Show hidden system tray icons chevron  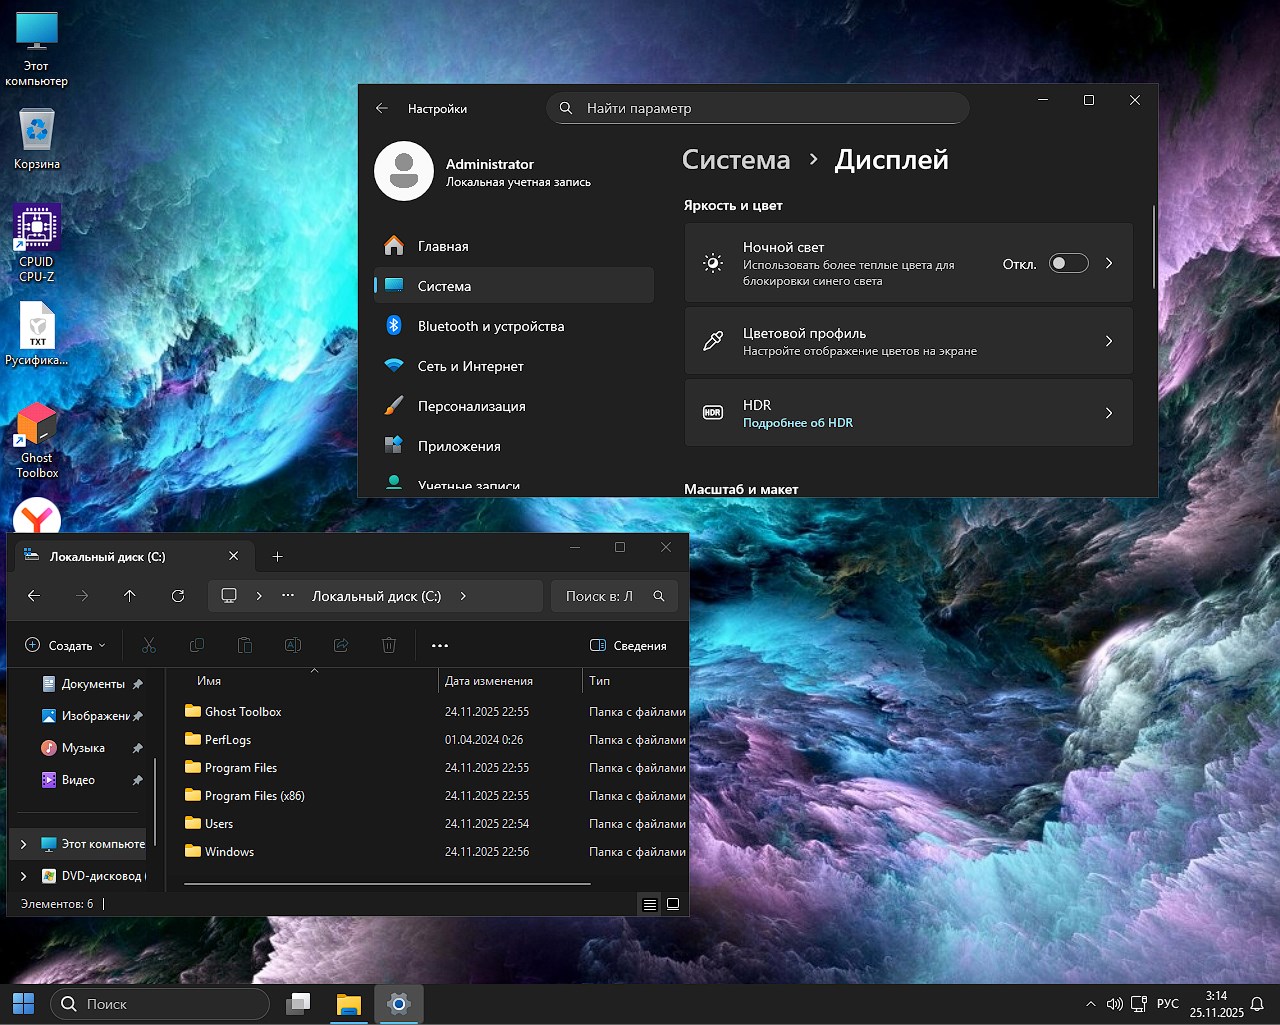coord(1090,1004)
